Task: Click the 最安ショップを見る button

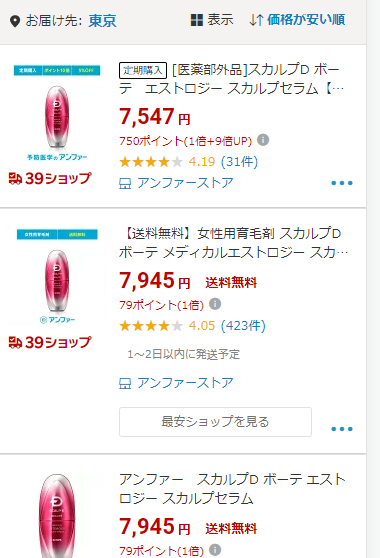Action: click(x=215, y=422)
